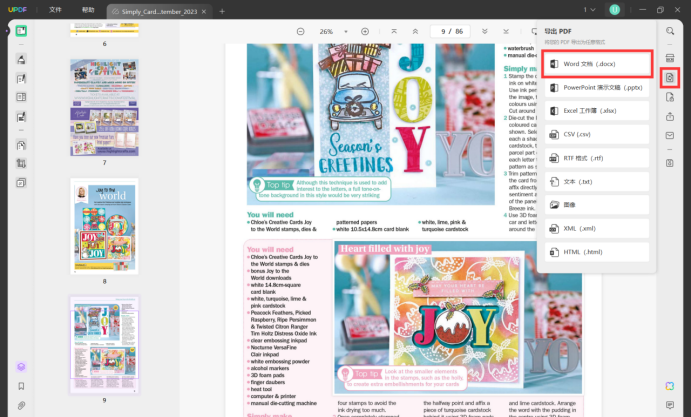The image size is (691, 417).
Task: Select page 9 thumbnail
Action: tap(104, 345)
